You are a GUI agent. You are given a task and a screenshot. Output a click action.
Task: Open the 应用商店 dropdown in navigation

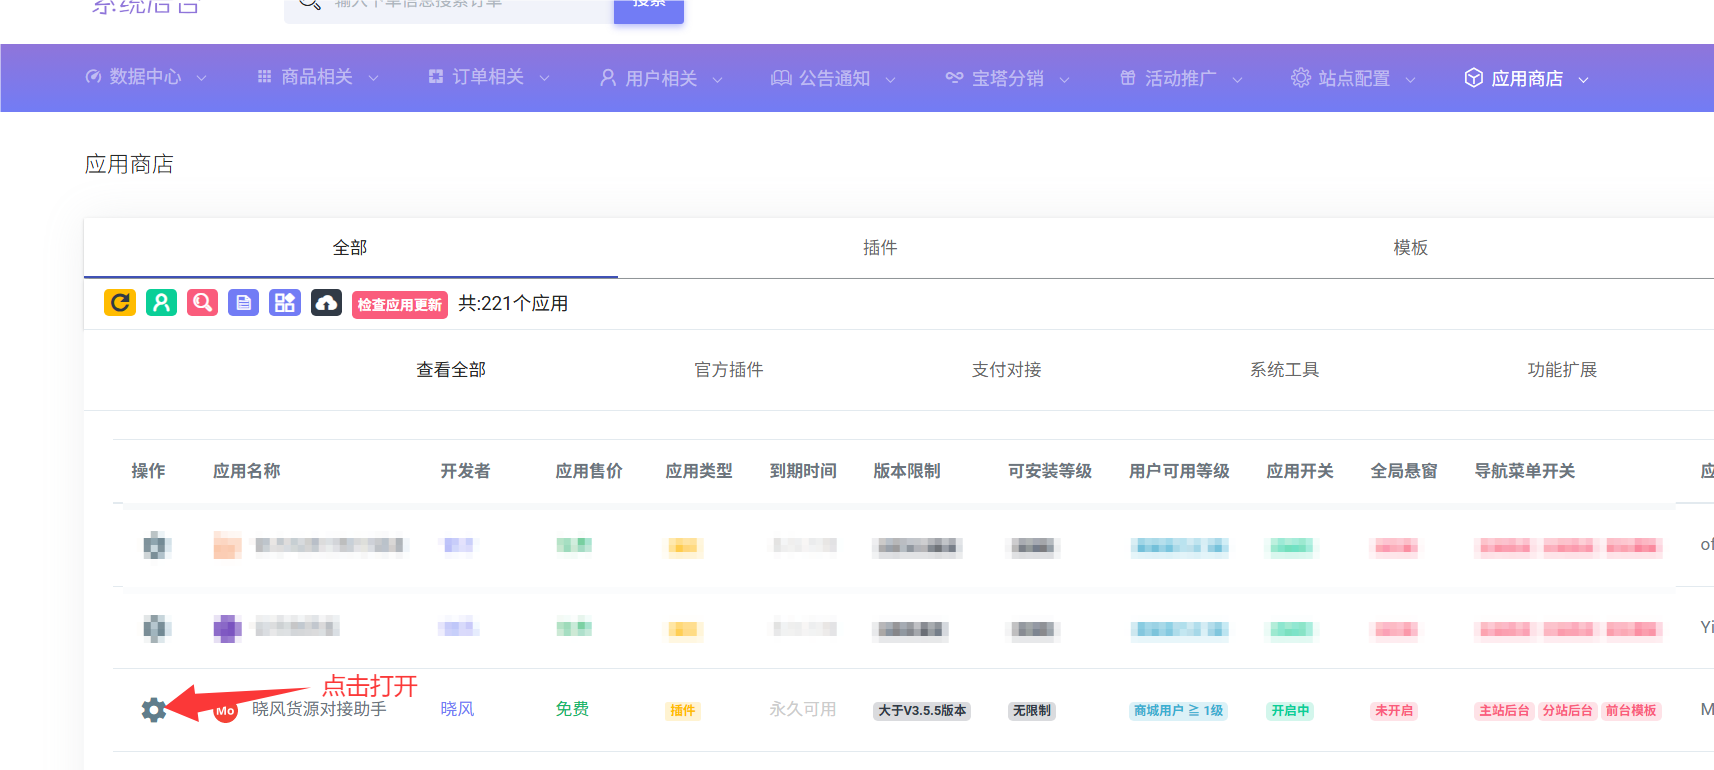click(x=1526, y=78)
